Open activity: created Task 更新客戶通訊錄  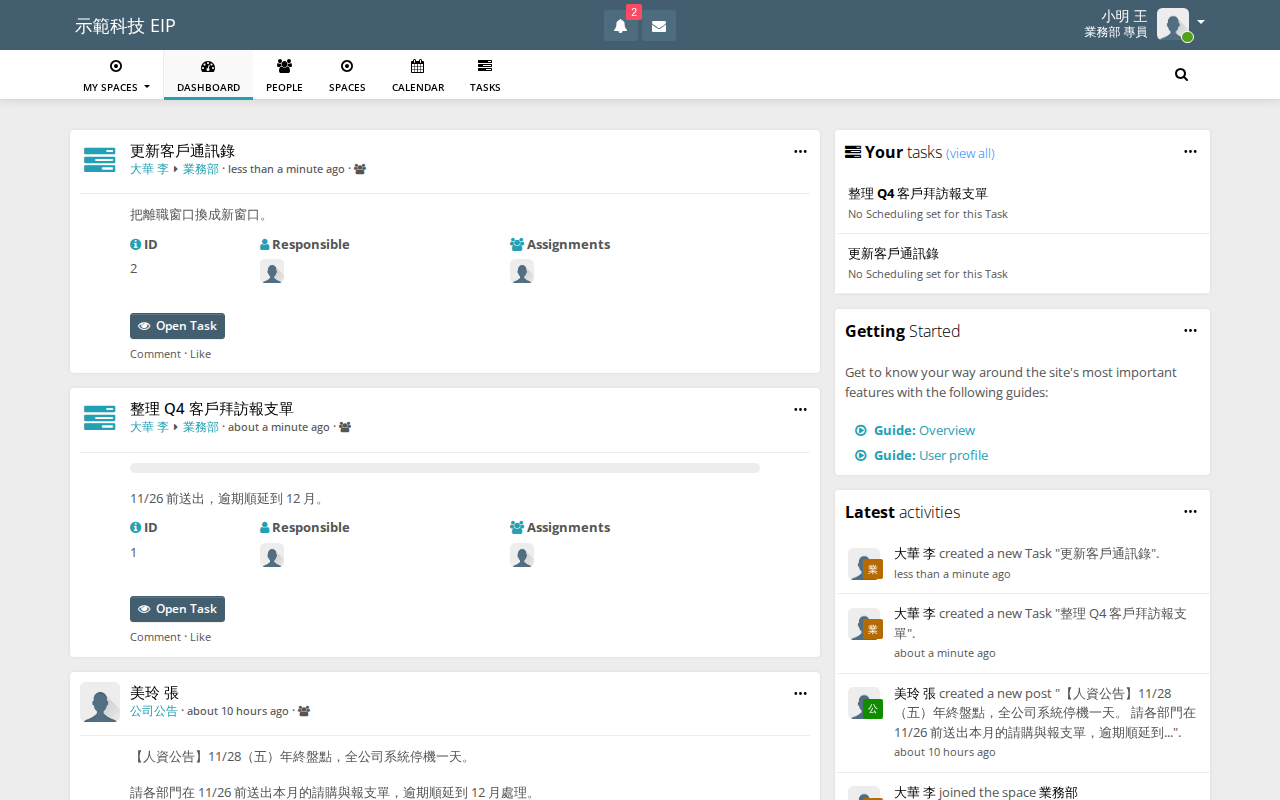tap(1022, 563)
